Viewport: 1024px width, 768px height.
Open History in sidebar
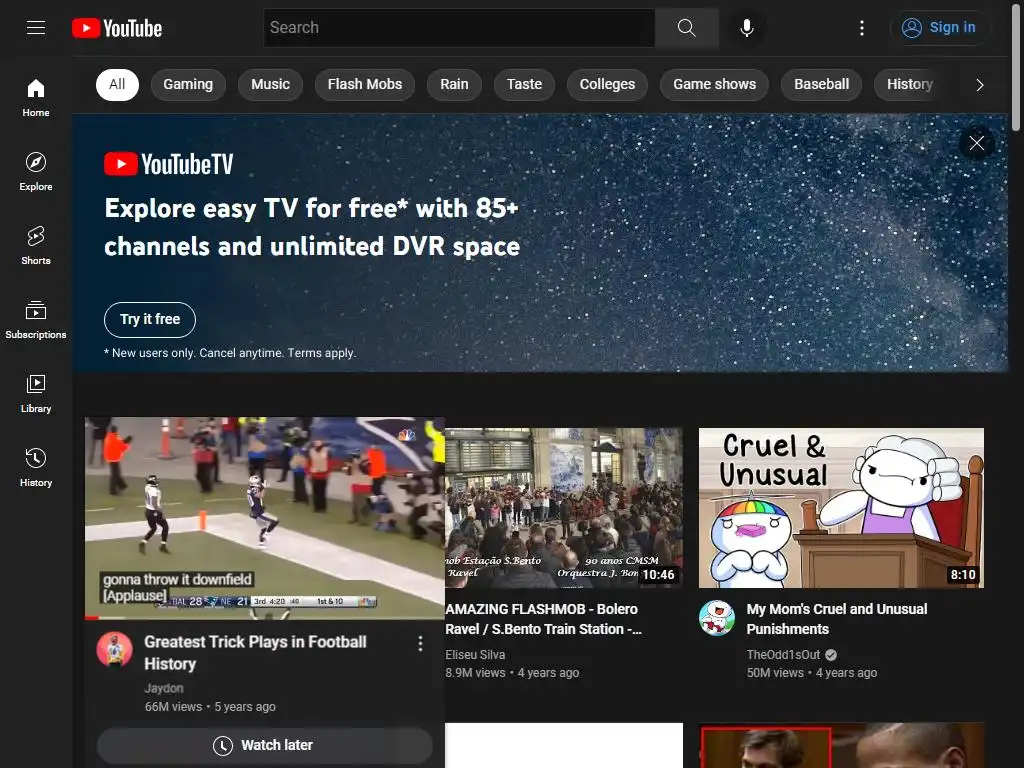[x=36, y=468]
